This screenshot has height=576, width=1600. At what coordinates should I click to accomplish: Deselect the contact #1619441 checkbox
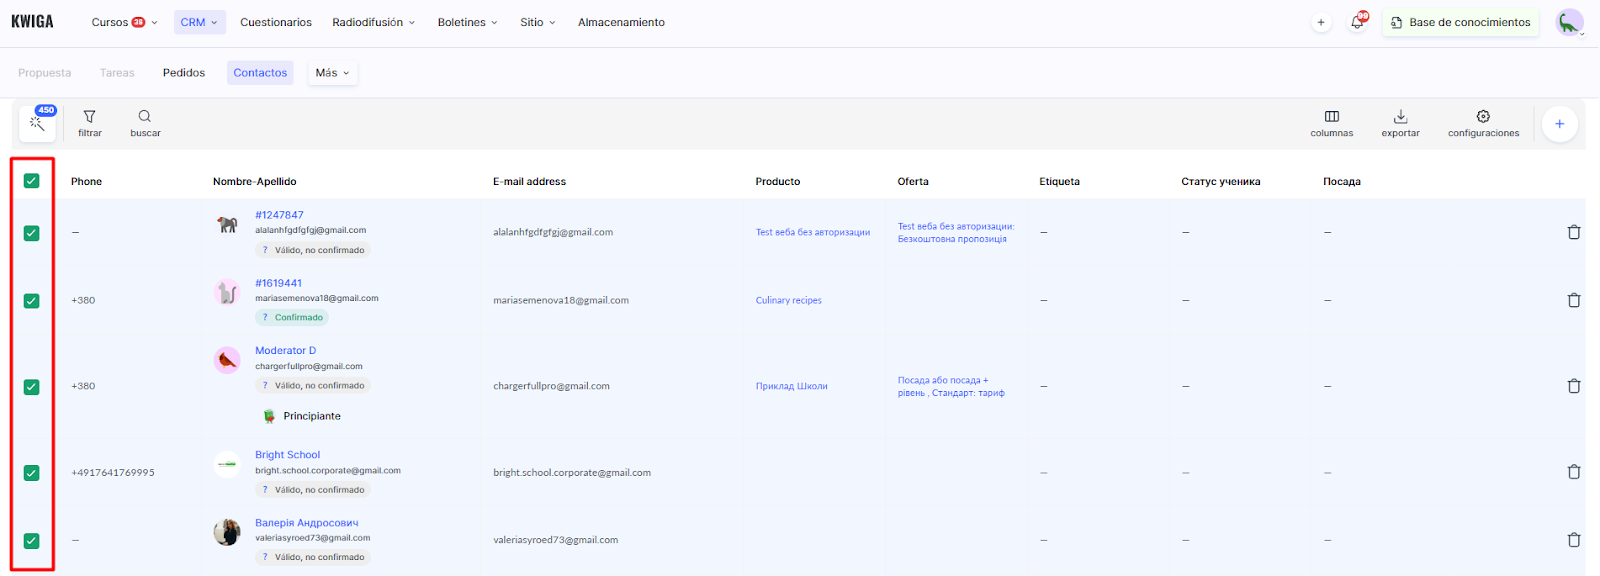[32, 301]
